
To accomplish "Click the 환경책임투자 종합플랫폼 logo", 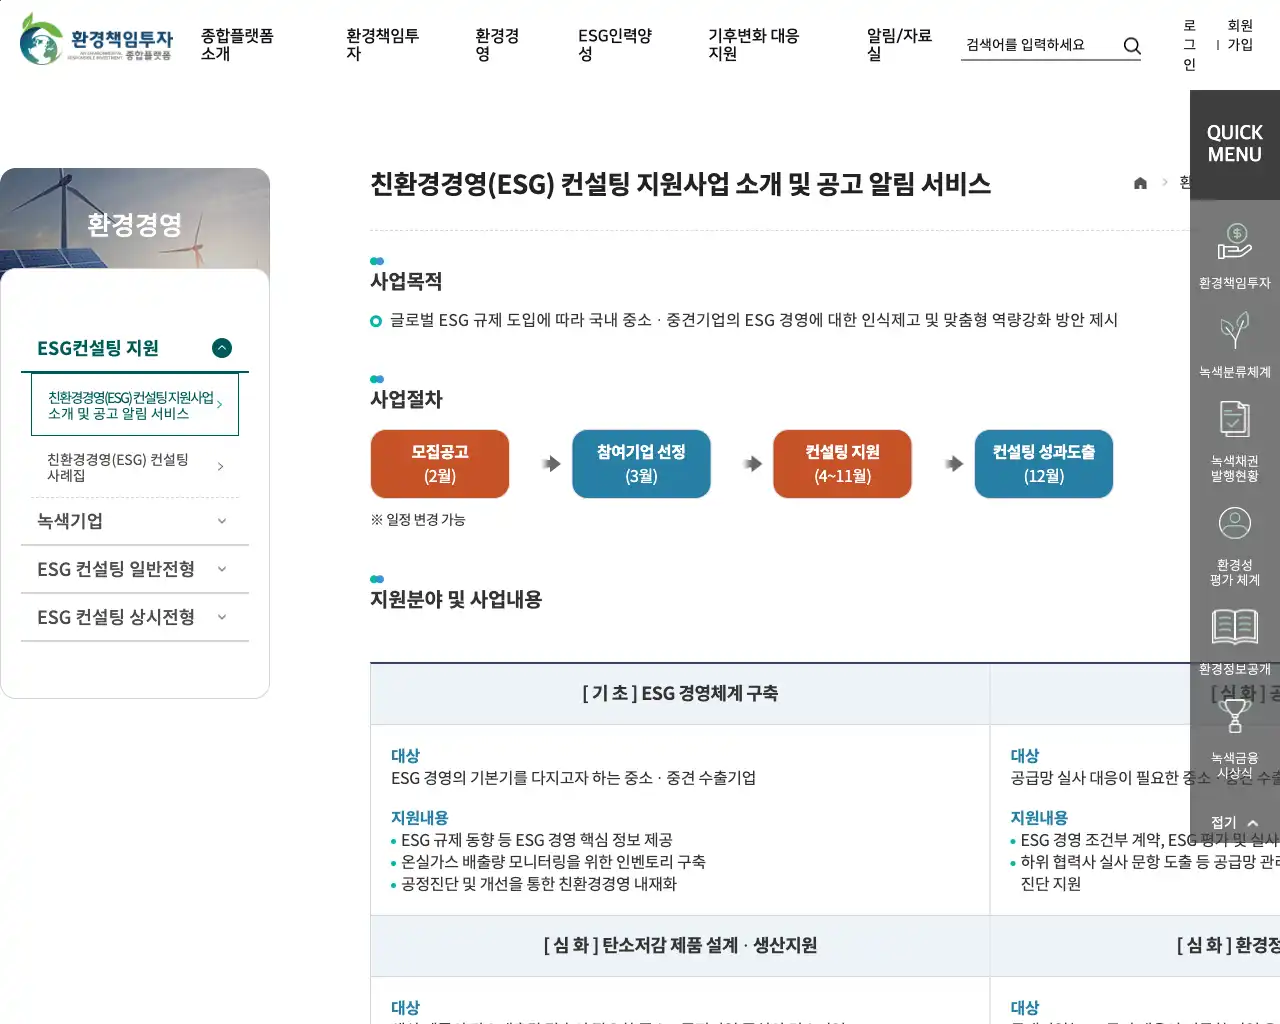I will click(96, 40).
